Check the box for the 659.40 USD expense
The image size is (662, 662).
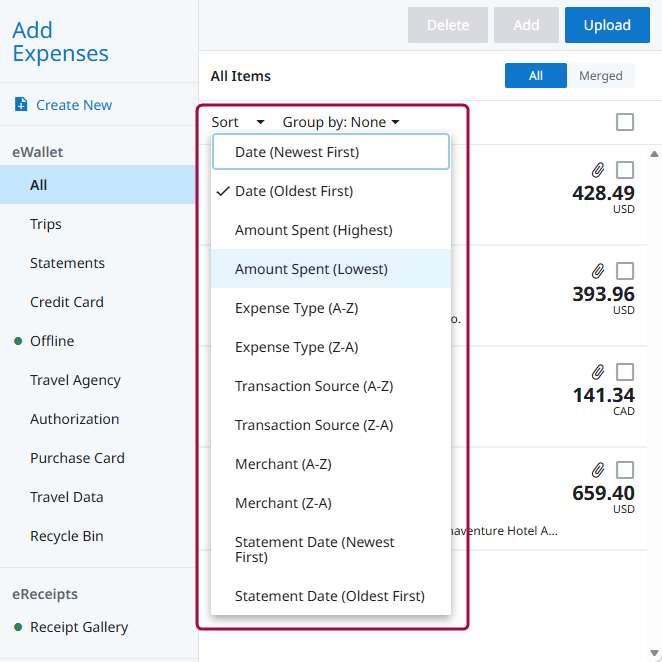625,470
